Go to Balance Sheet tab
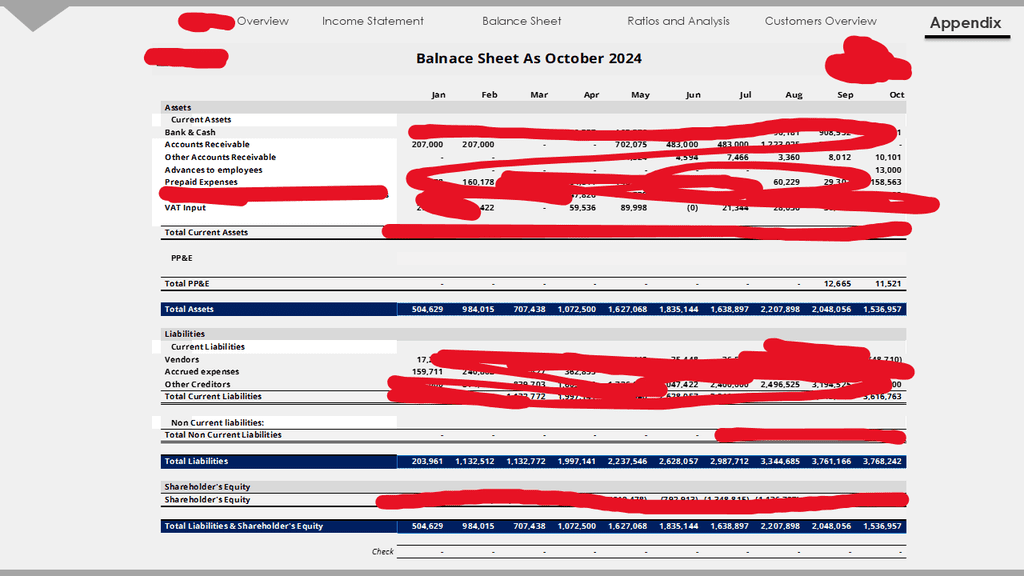The height and width of the screenshot is (576, 1024). pos(521,21)
